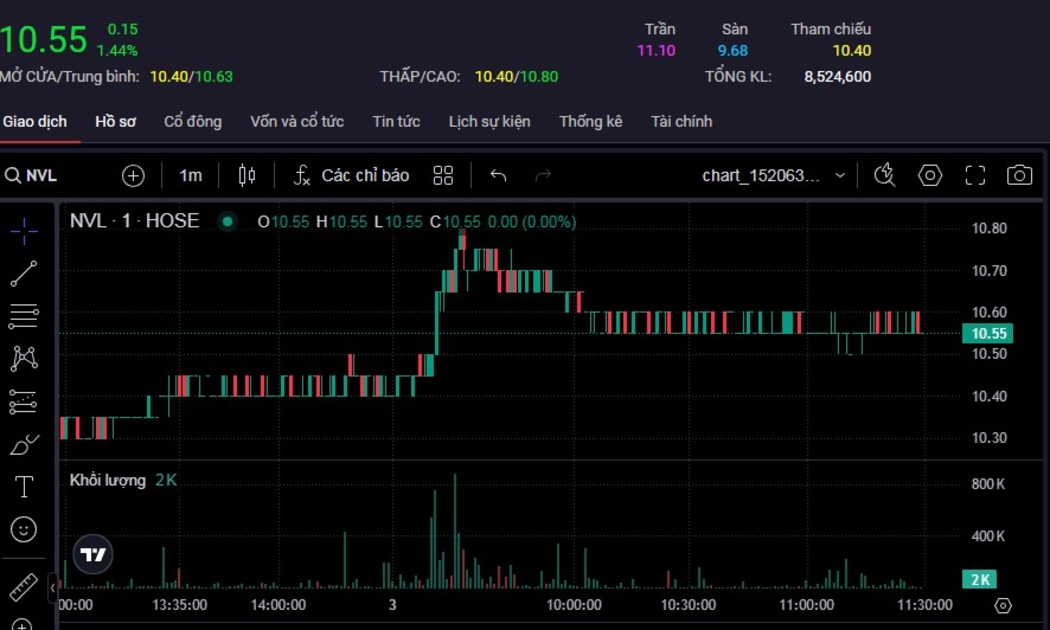Open chart settings hexagon icon
Screen dimensions: 1050x630
pos(930,176)
